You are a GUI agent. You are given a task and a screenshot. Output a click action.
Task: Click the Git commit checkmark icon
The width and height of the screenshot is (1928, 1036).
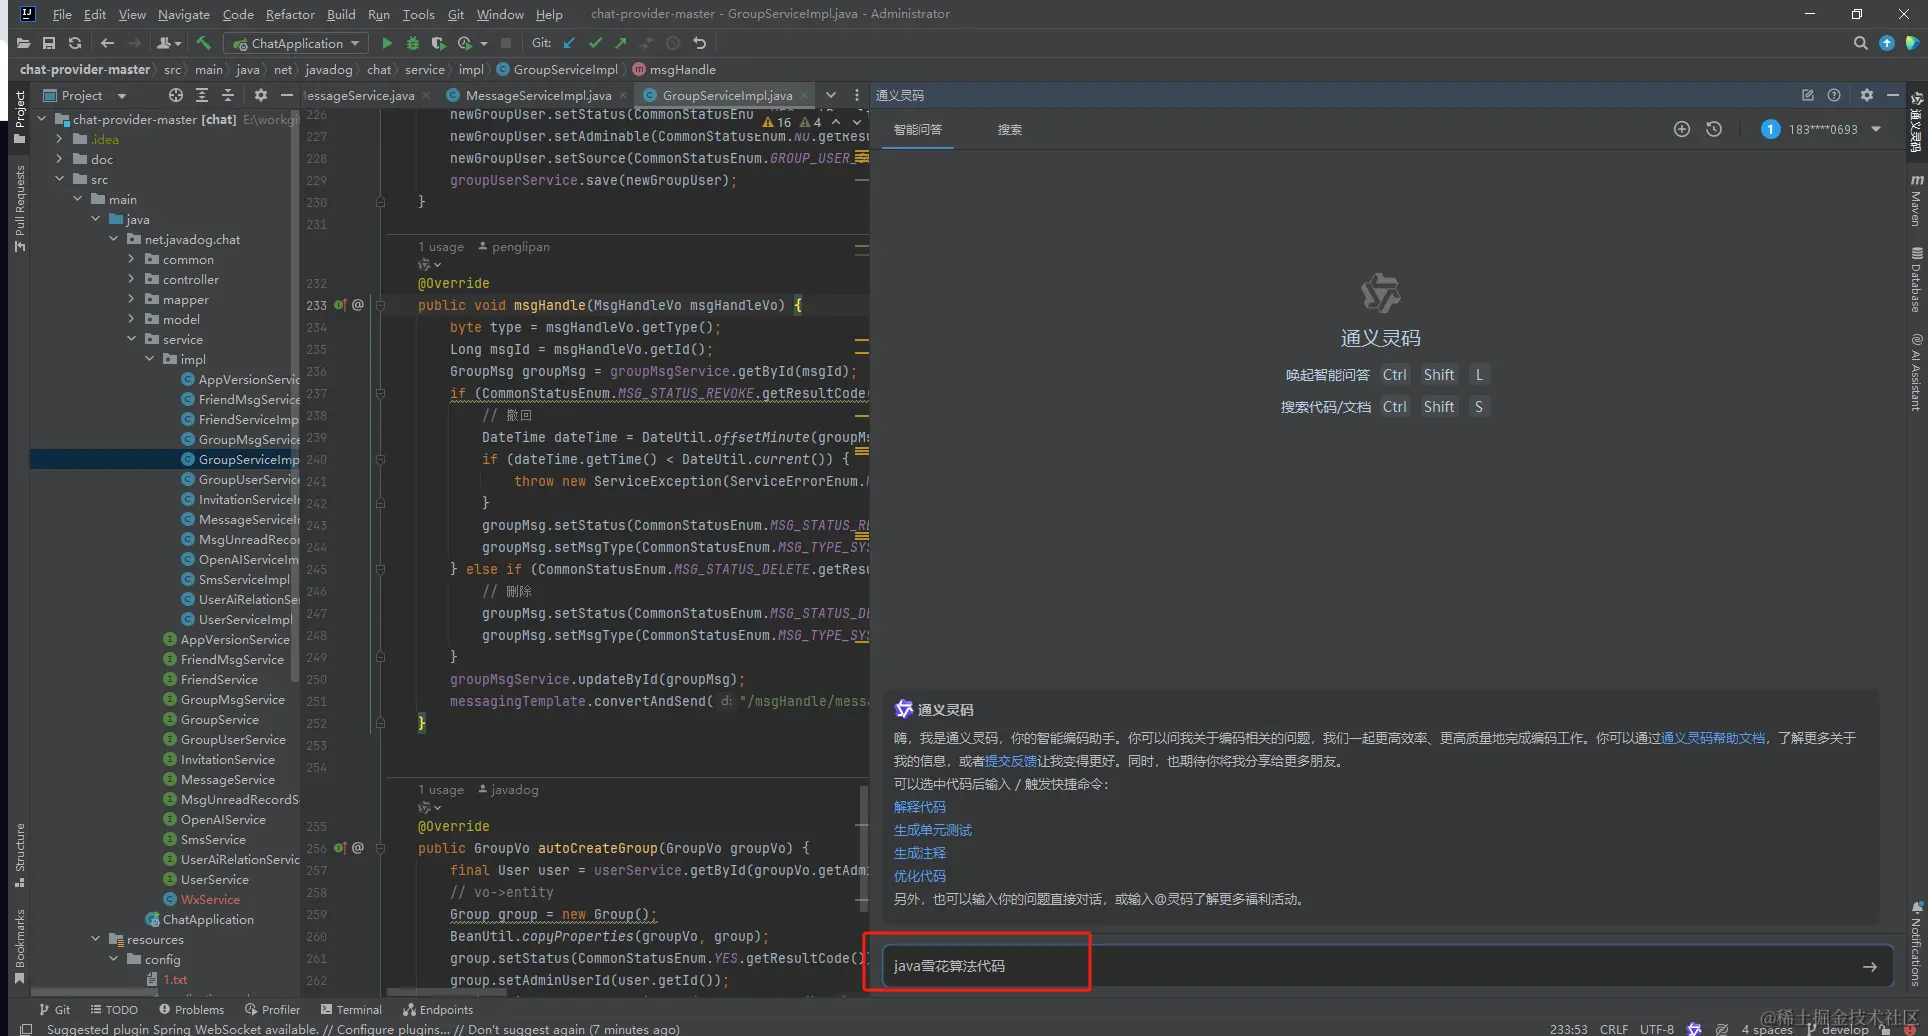click(595, 43)
